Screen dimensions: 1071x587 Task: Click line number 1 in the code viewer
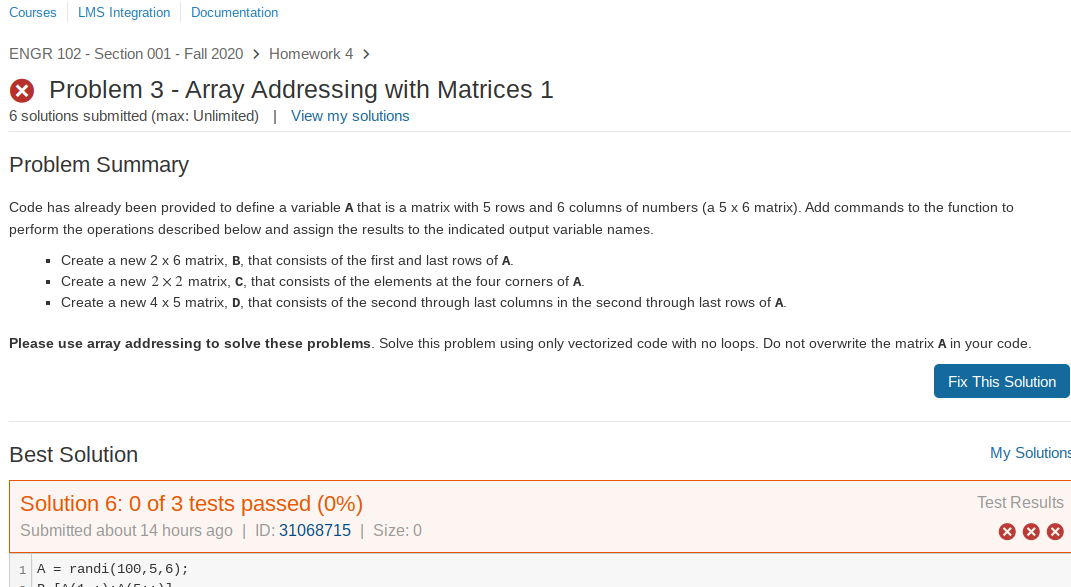[22, 568]
